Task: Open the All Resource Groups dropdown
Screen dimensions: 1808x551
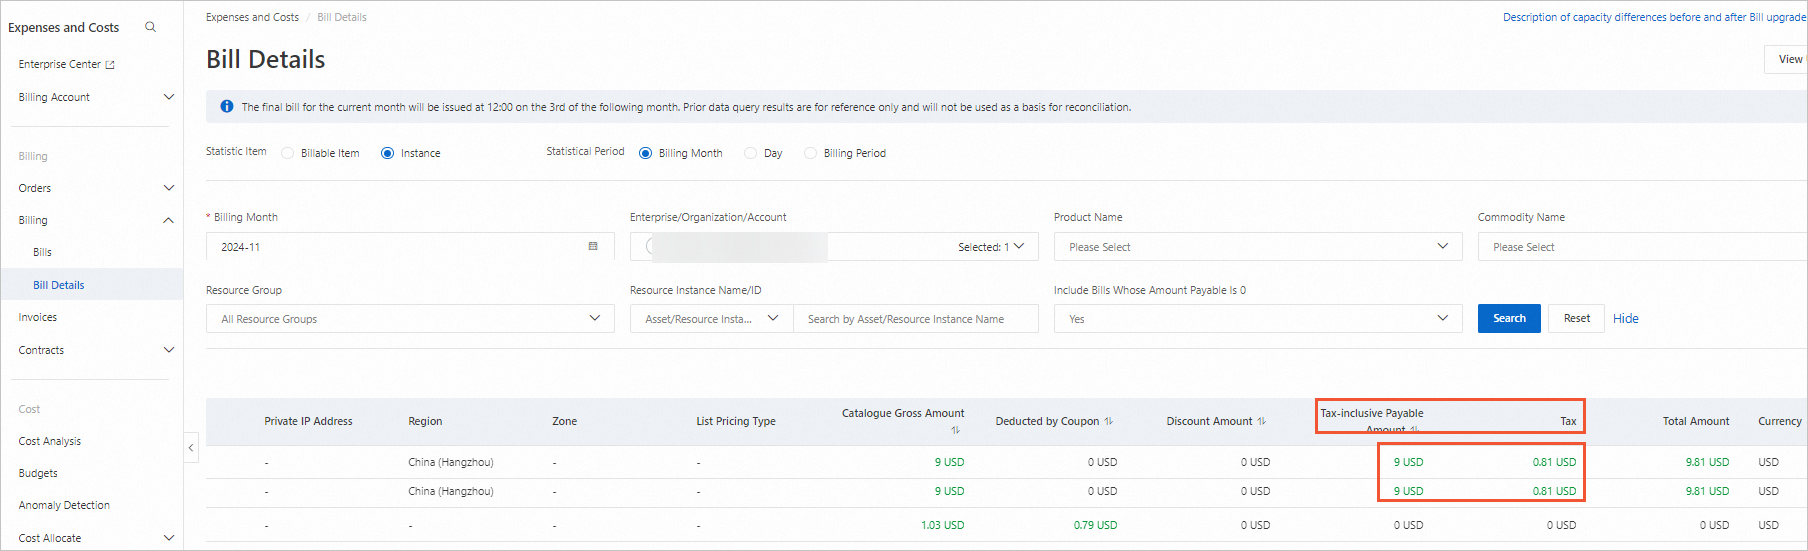Action: pyautogui.click(x=410, y=319)
